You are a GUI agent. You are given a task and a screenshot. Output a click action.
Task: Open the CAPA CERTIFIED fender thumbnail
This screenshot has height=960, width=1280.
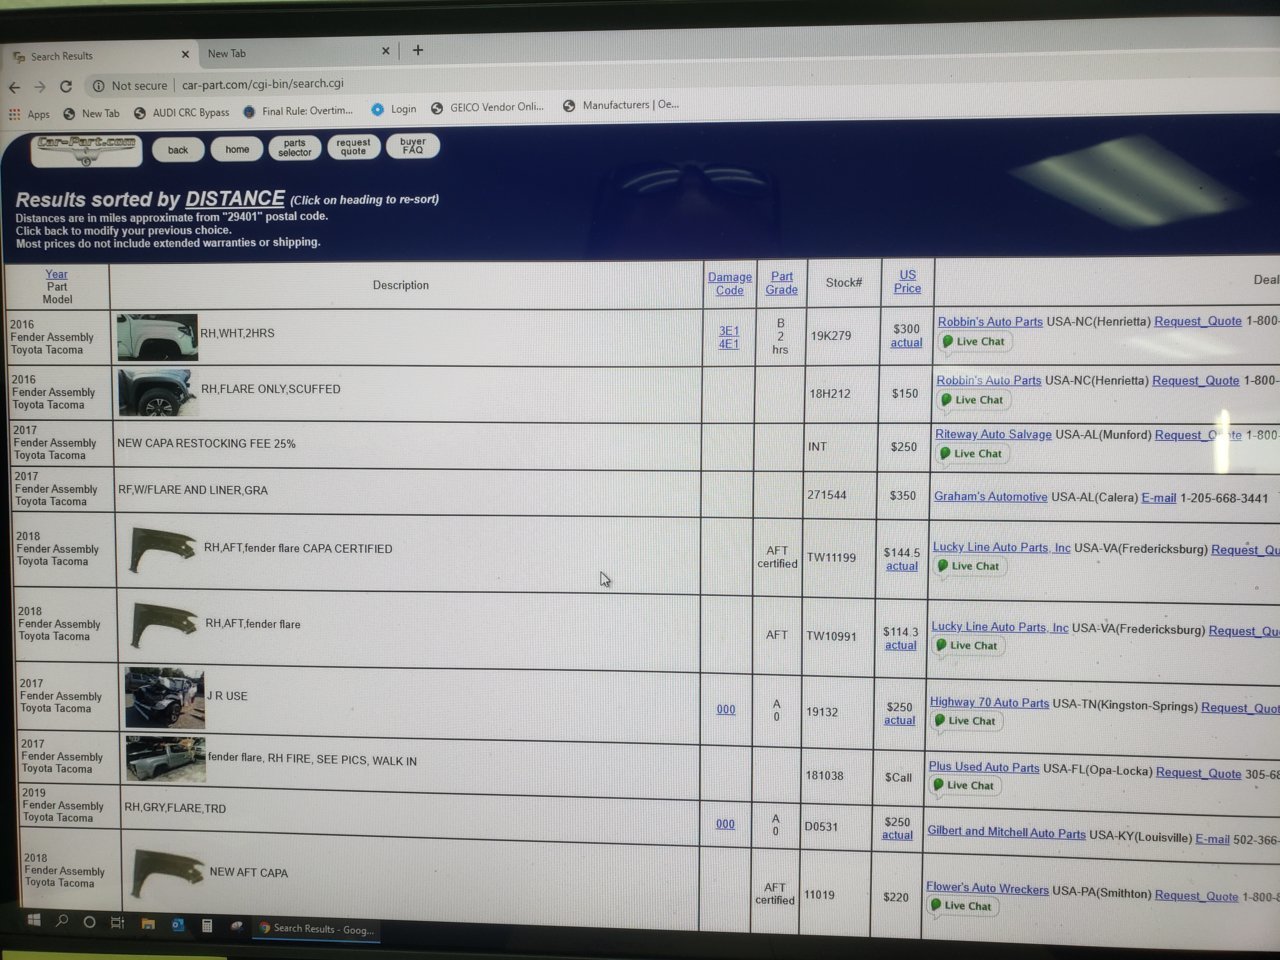click(x=163, y=552)
